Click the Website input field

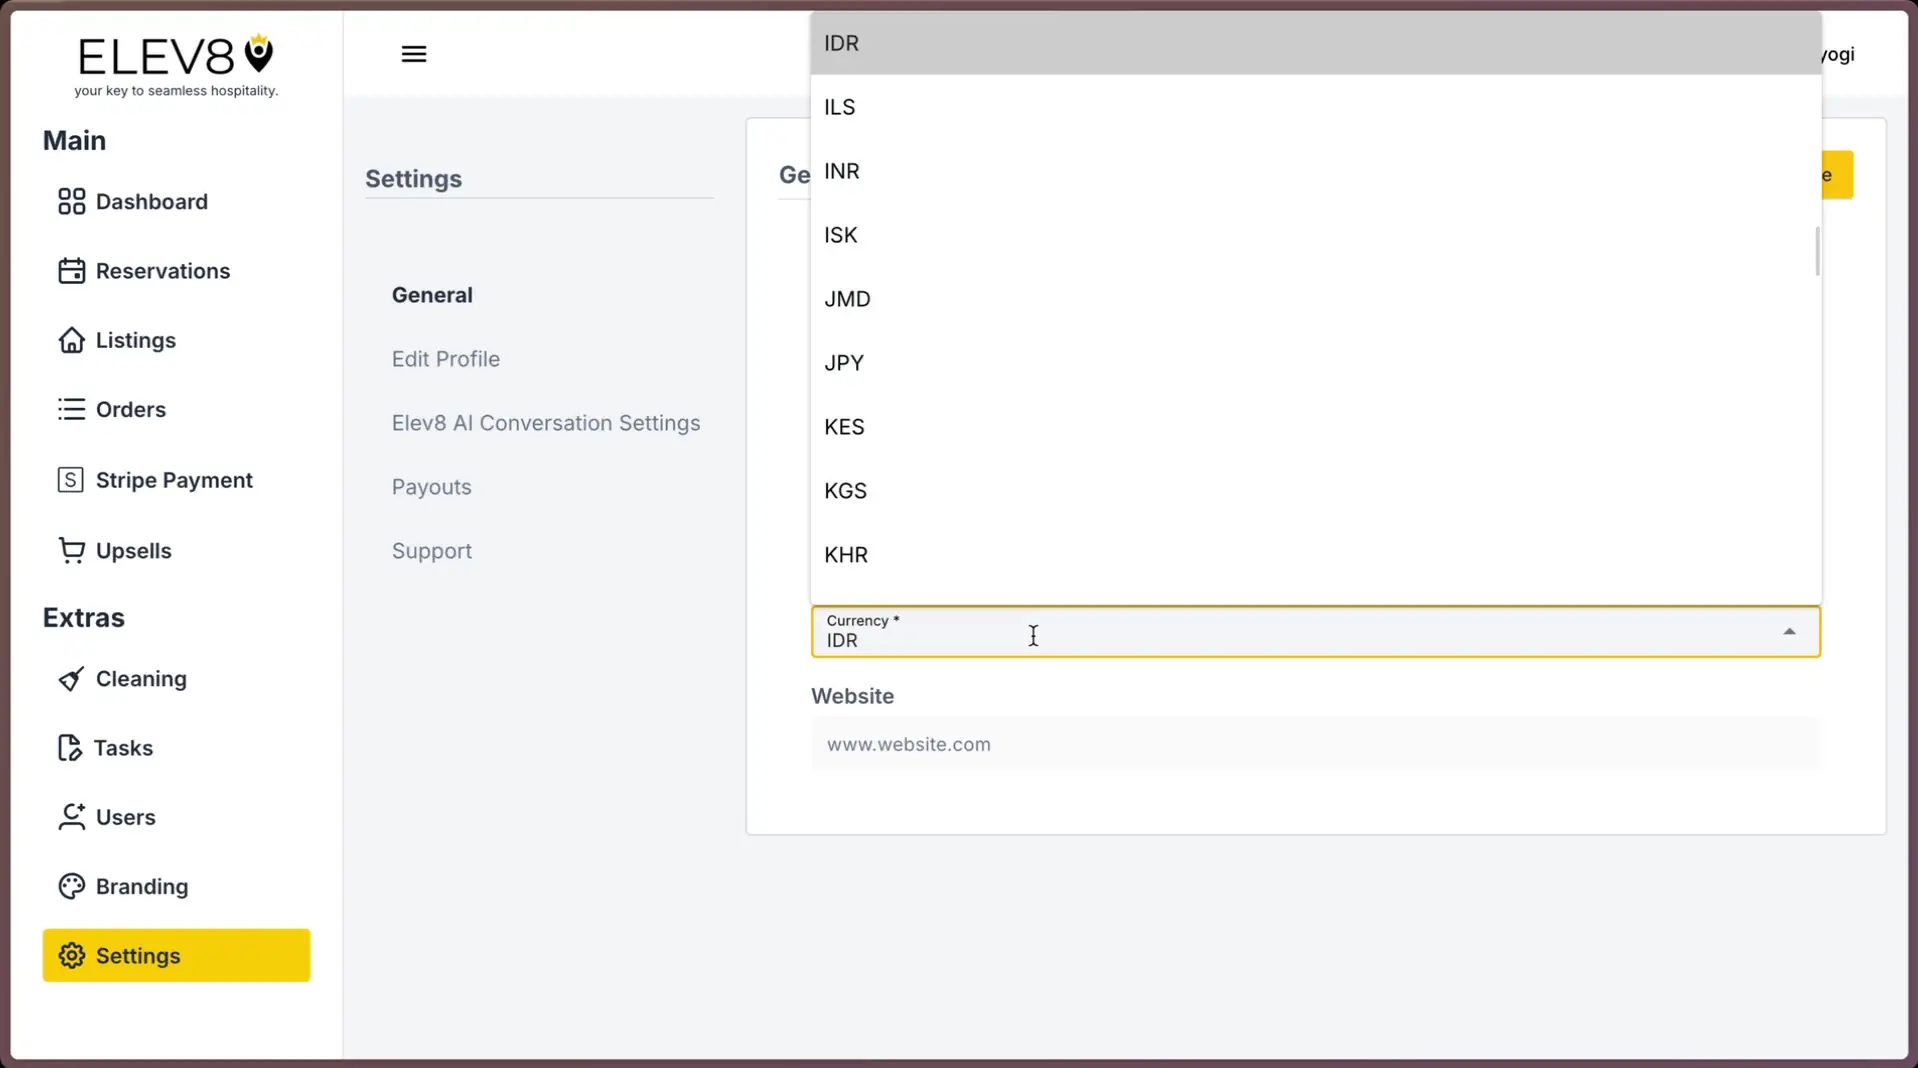[x=1315, y=744]
